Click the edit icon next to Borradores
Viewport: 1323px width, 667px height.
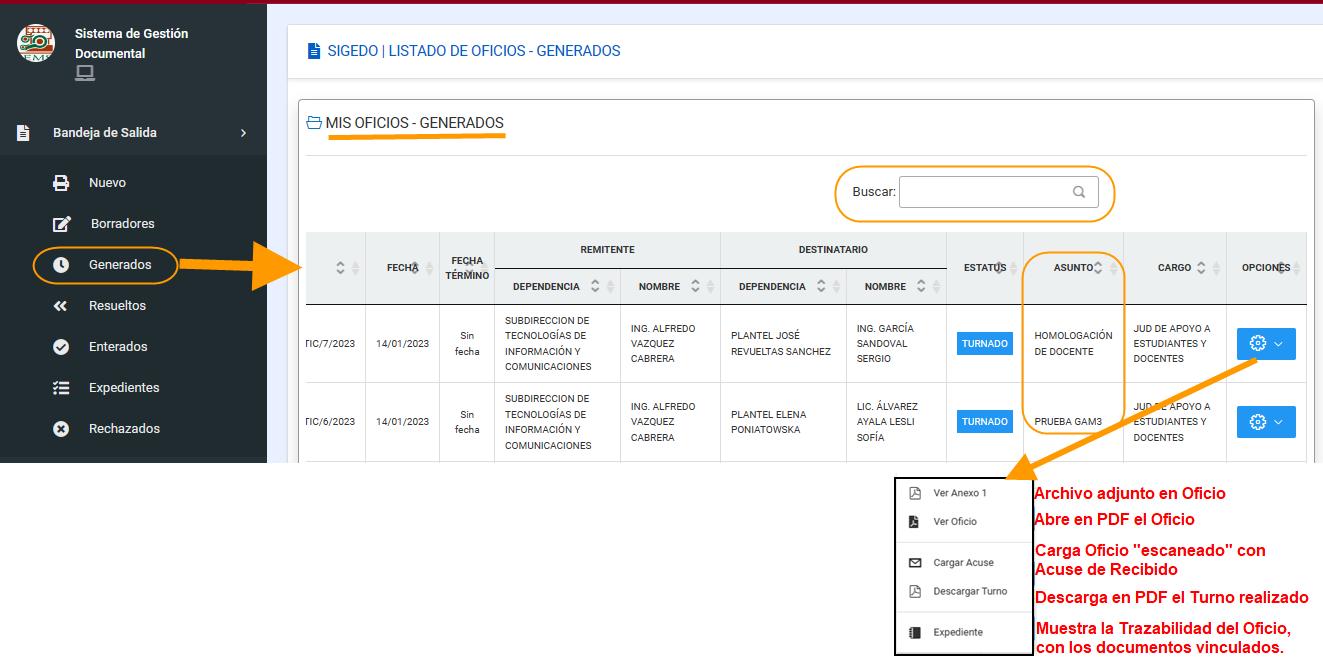[x=61, y=224]
